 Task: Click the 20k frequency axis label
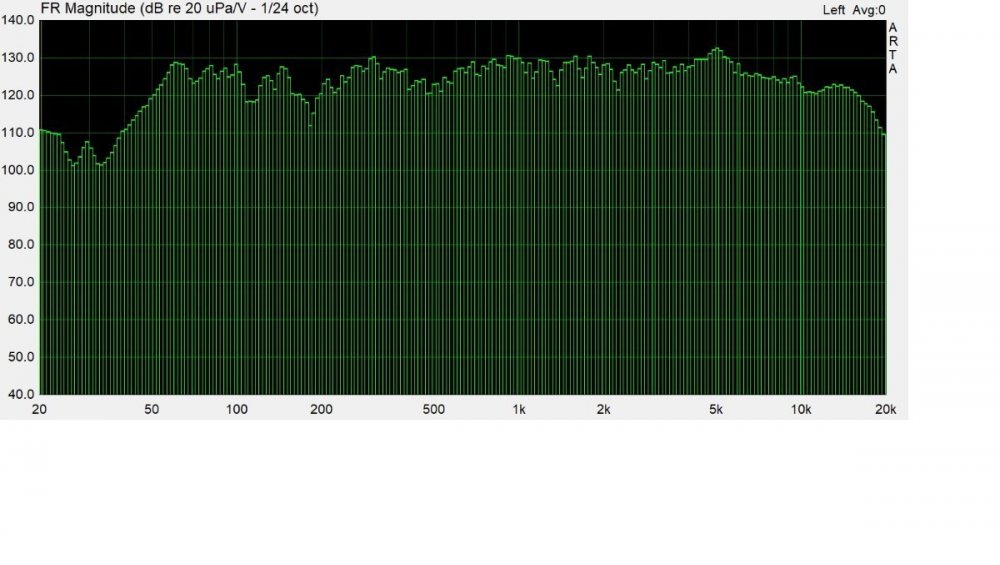coord(885,409)
